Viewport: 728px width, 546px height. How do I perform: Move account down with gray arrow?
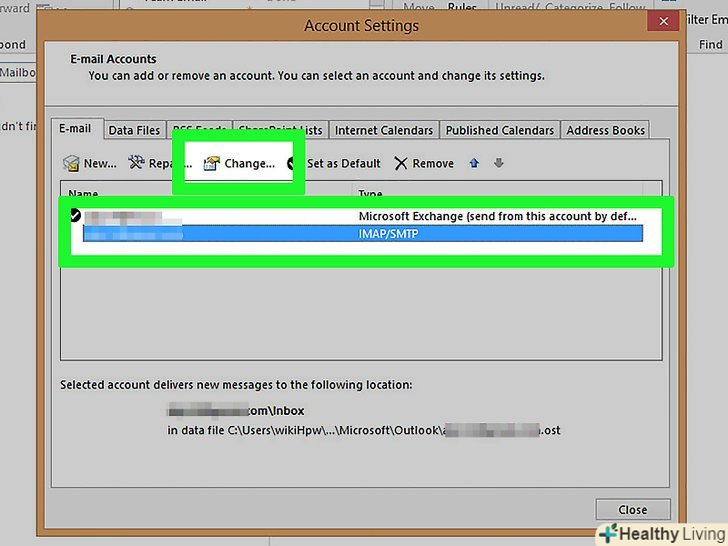(x=499, y=163)
